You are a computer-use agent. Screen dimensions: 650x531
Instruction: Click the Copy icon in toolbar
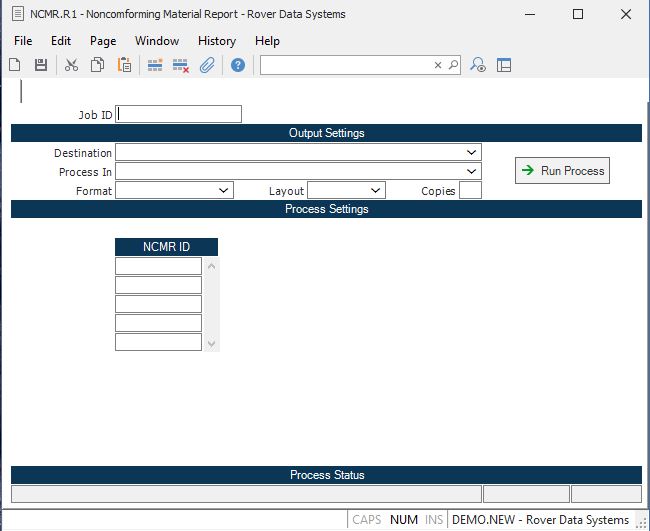point(98,65)
